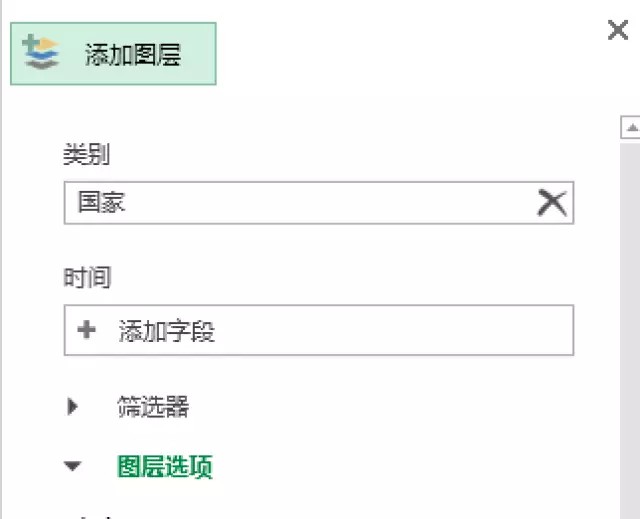Click empty space inside the 时间 field

point(400,331)
